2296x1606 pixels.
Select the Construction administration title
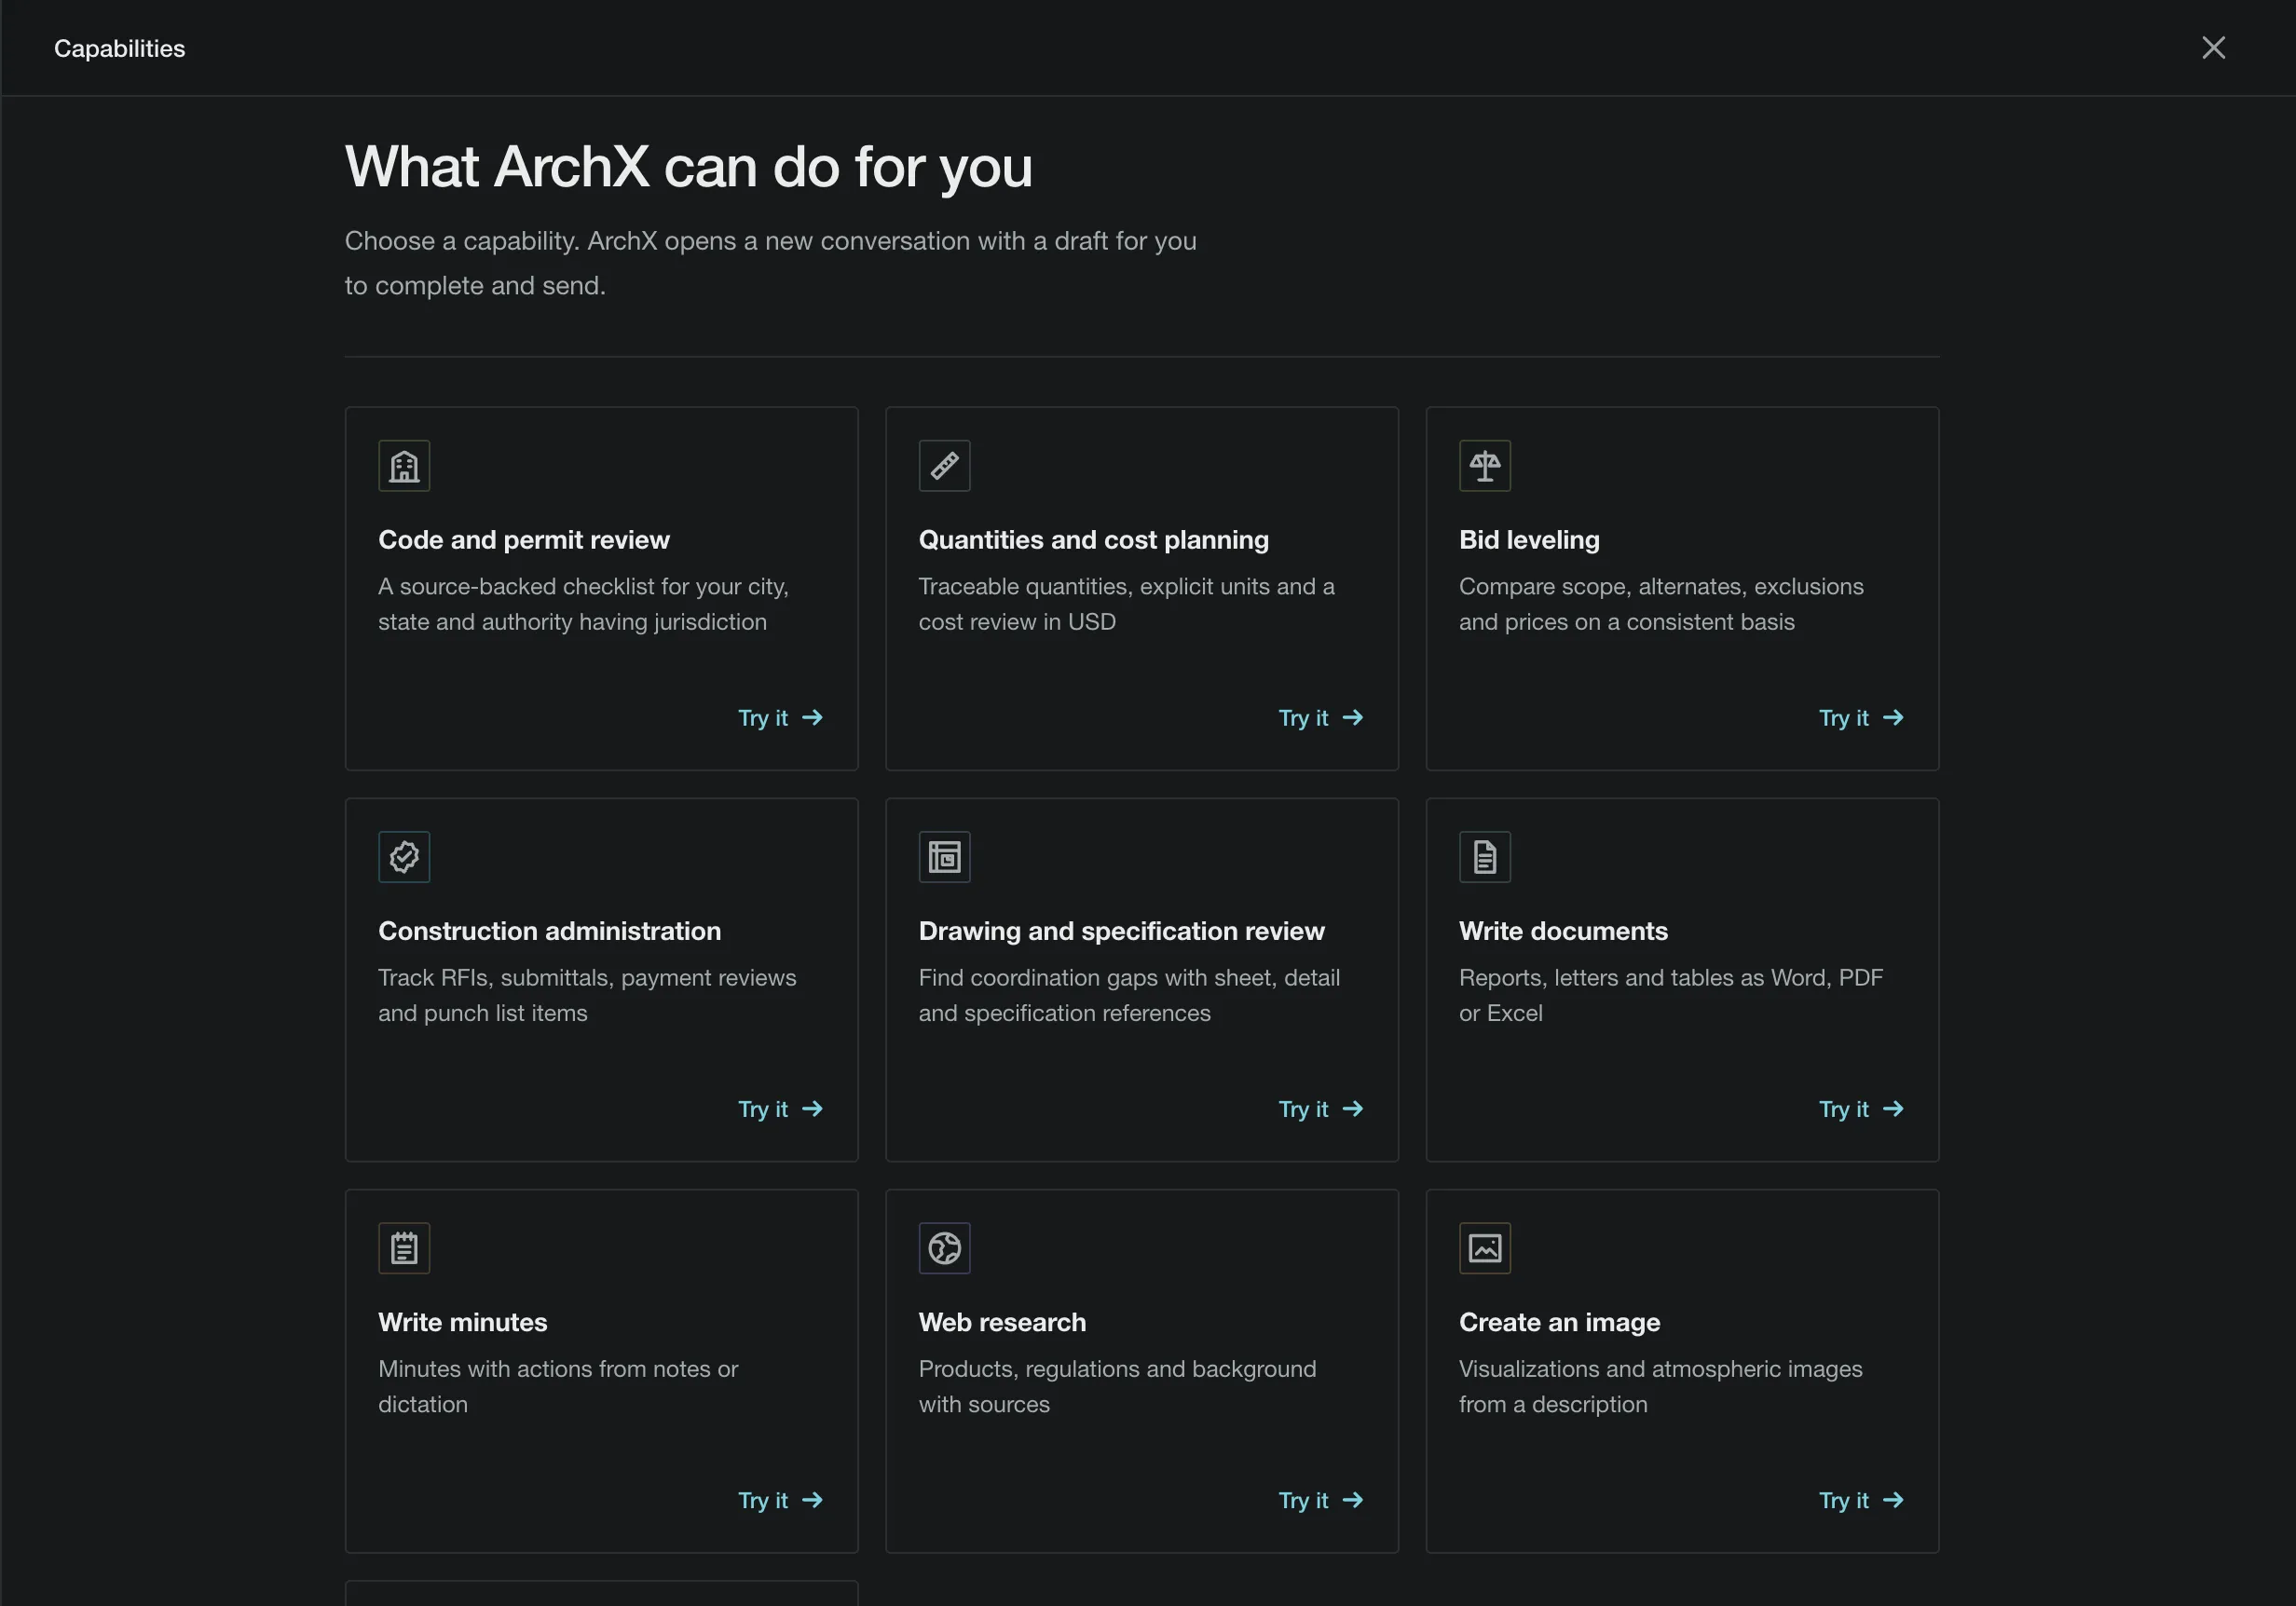point(549,931)
